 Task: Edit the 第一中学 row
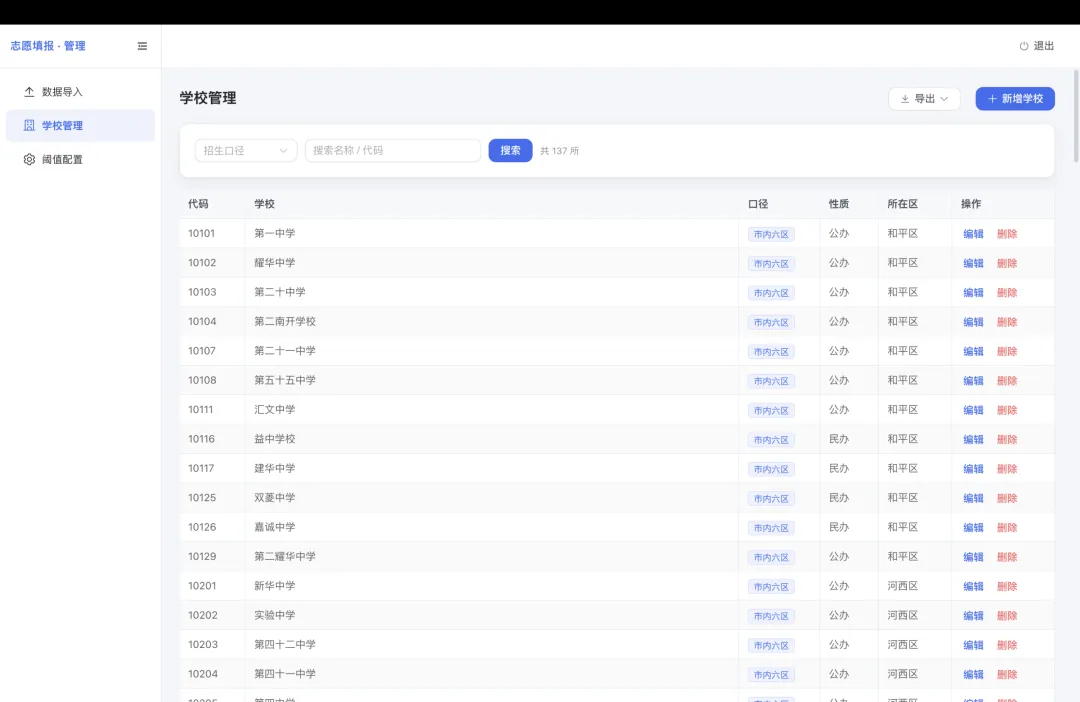[973, 234]
